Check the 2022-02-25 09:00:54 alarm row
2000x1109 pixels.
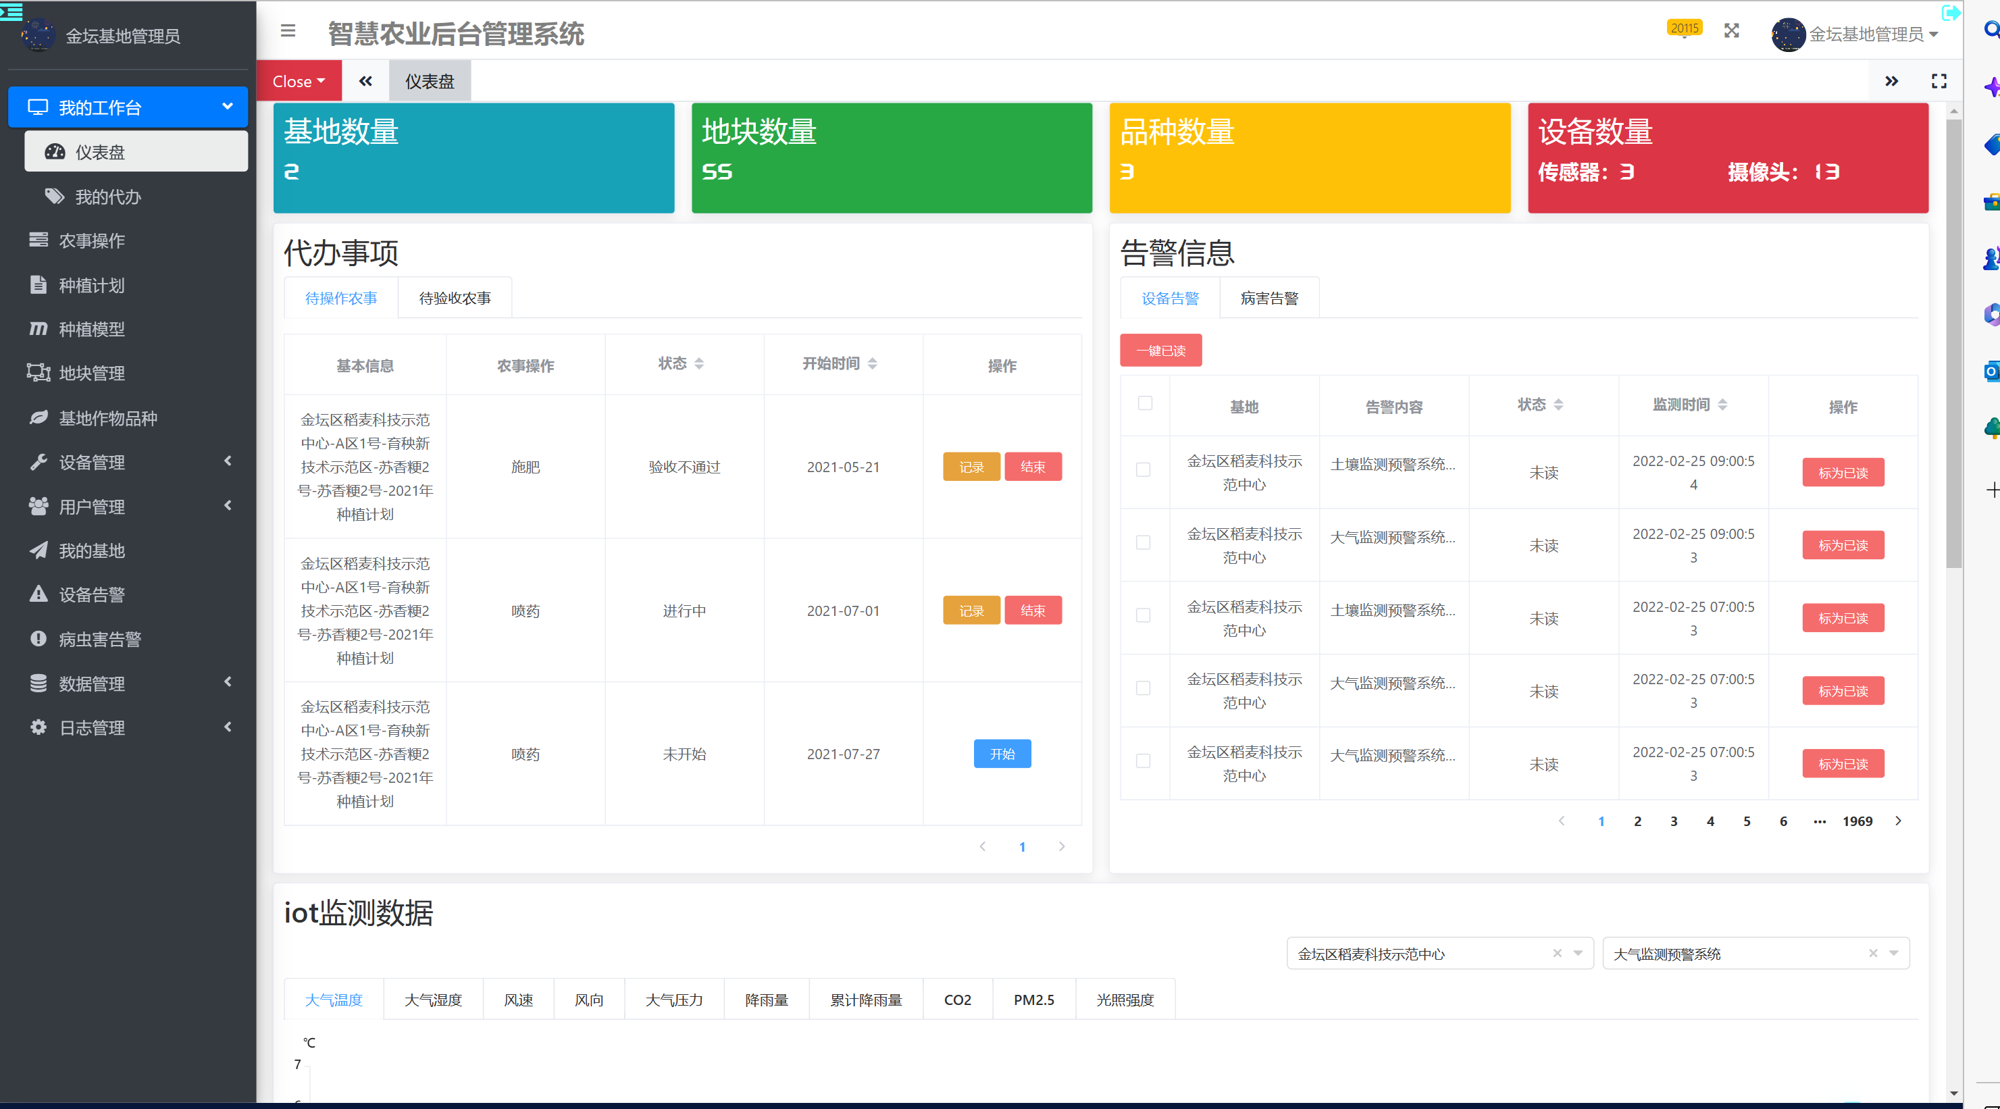(x=1143, y=469)
